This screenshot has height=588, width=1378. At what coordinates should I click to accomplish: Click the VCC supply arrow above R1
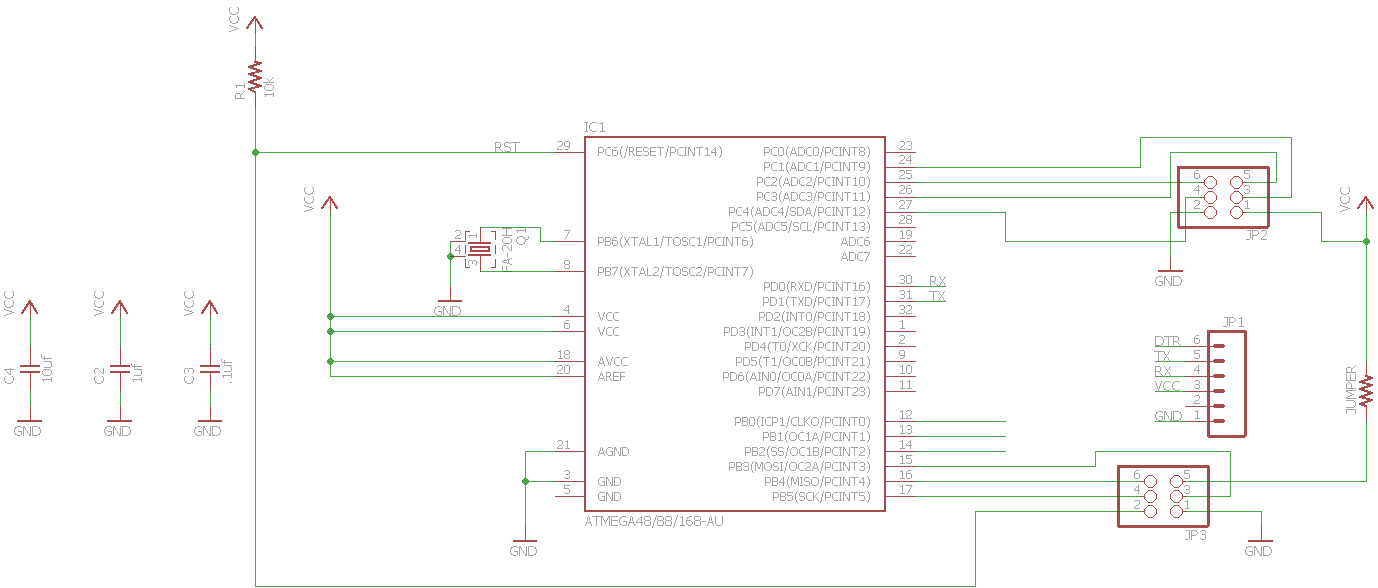coord(255,24)
